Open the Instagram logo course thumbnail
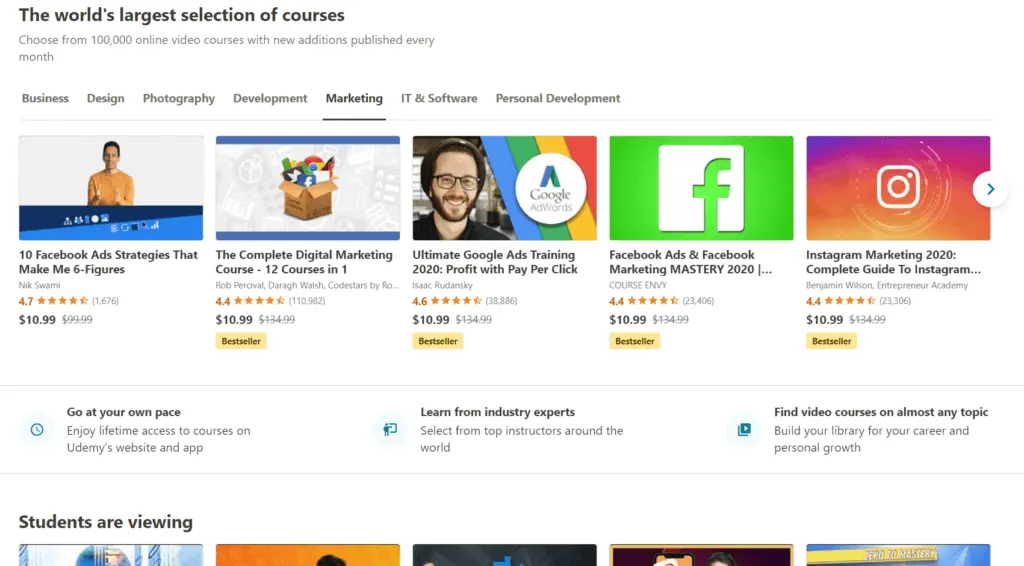Screen dimensions: 1024x566 [898, 188]
